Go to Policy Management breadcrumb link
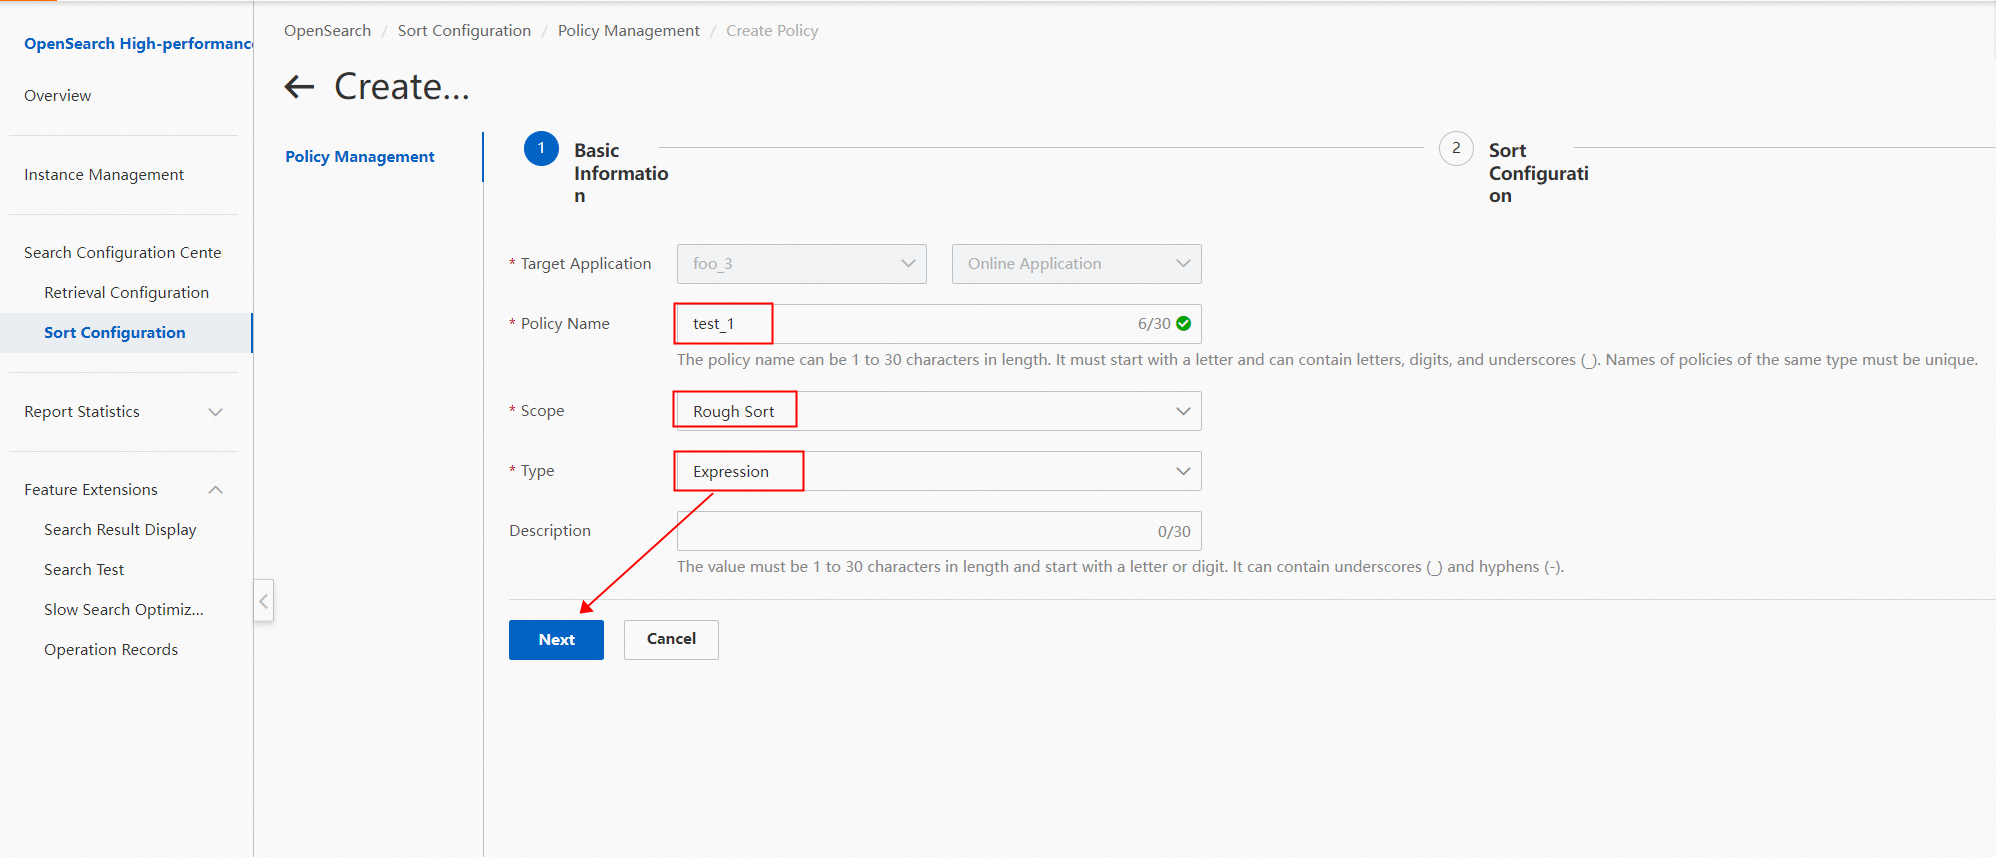This screenshot has height=857, width=1996. tap(629, 31)
